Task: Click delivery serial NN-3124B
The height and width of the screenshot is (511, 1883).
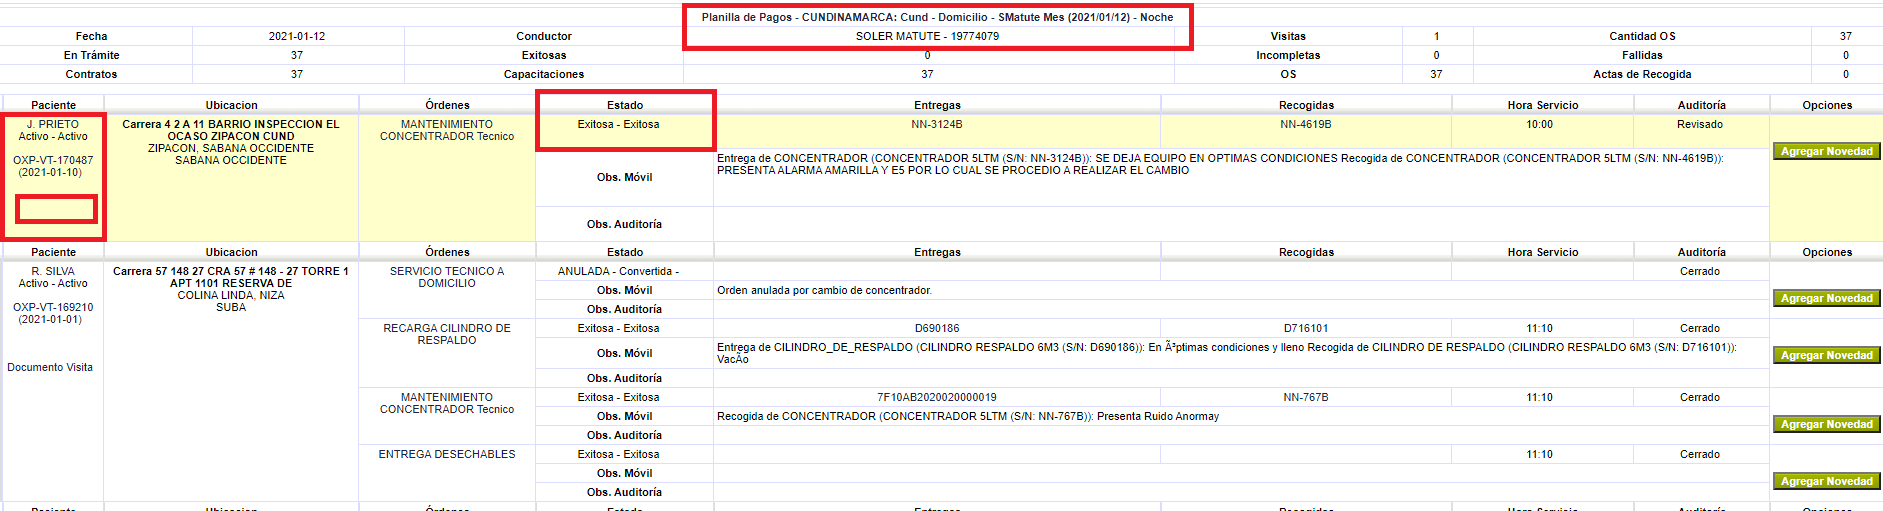Action: 937,124
